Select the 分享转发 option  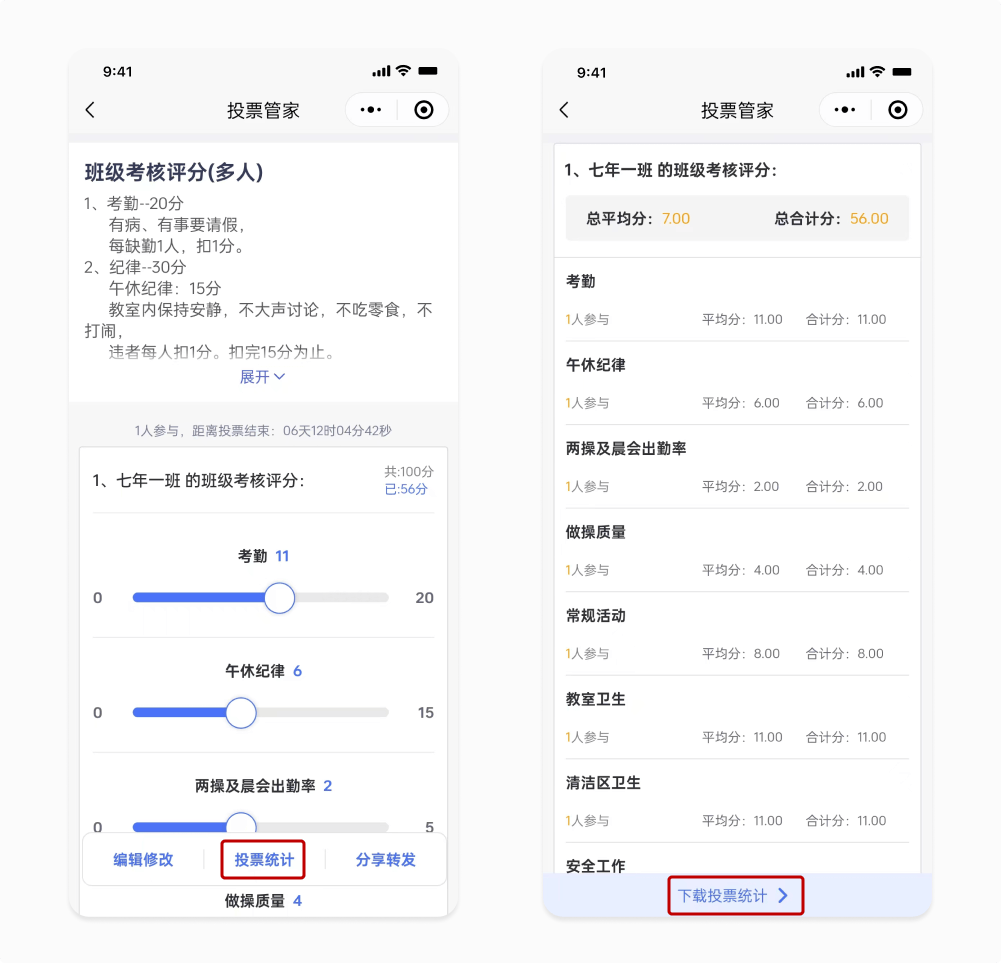pos(386,860)
